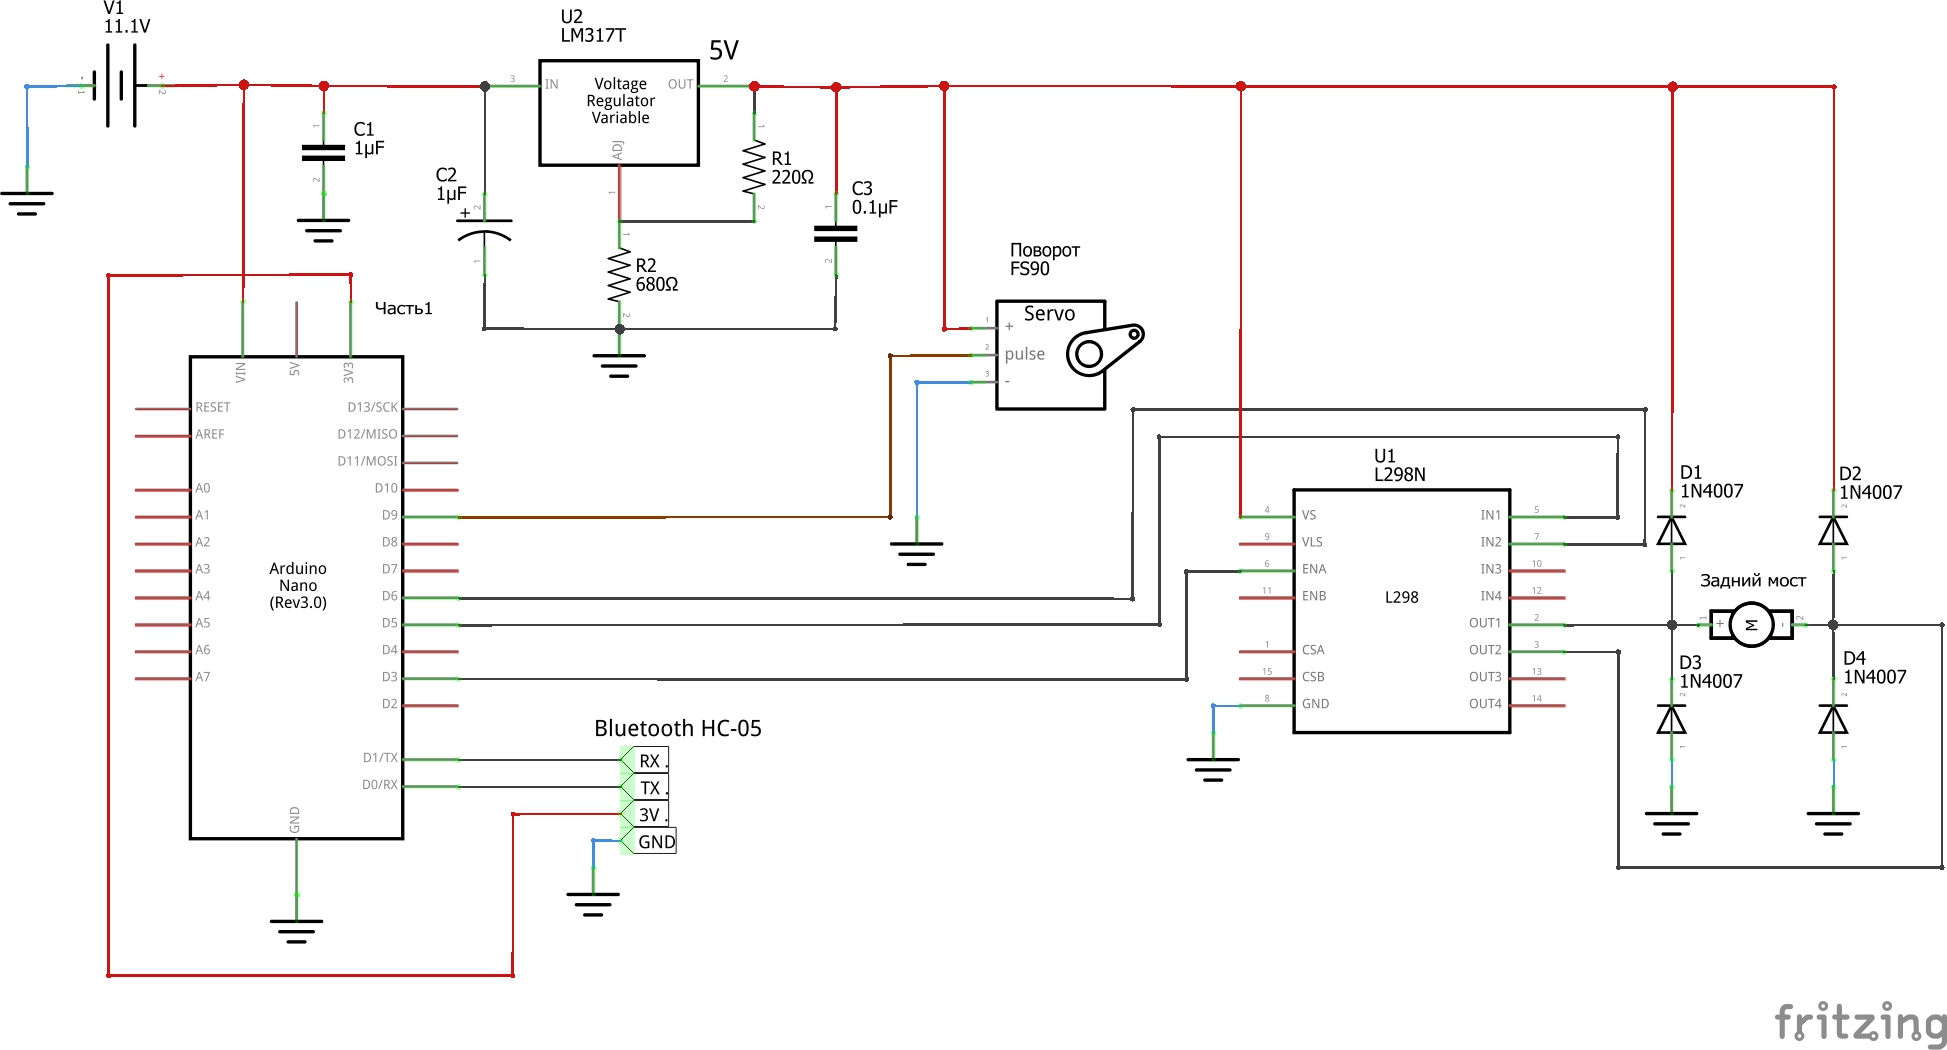Click the R1 220Ω resistor symbol
Screen dimensions: 1947x1050
754,166
